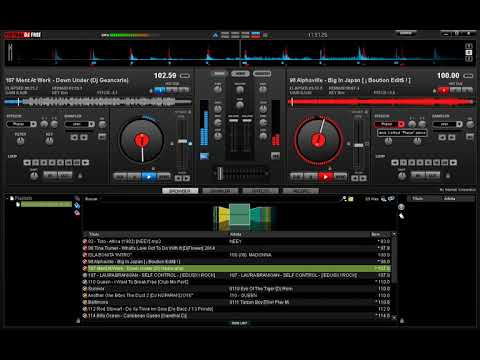Image resolution: width=480 pixels, height=360 pixels.
Task: Toggle smart loop button on left deck
Action: tap(80, 175)
